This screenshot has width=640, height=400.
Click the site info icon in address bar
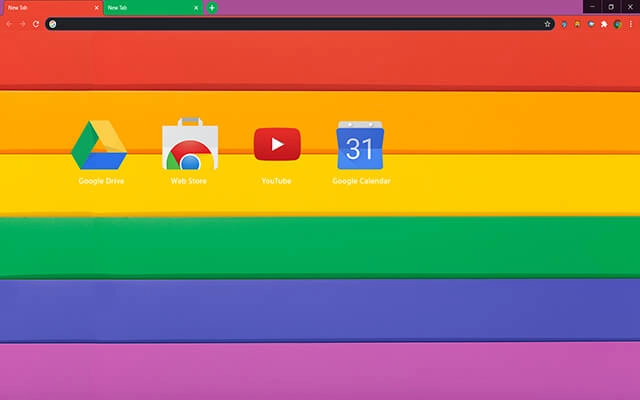(x=53, y=24)
